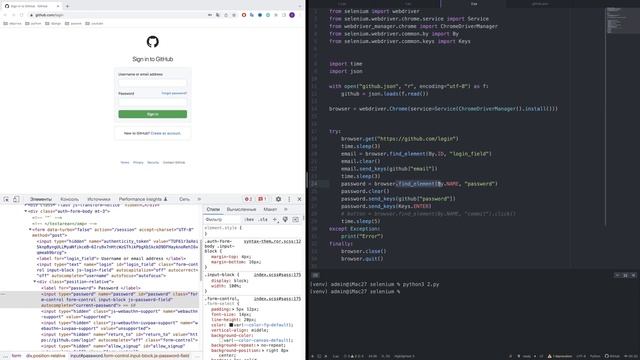Close the Sign in to GitHub tab

(58, 6)
